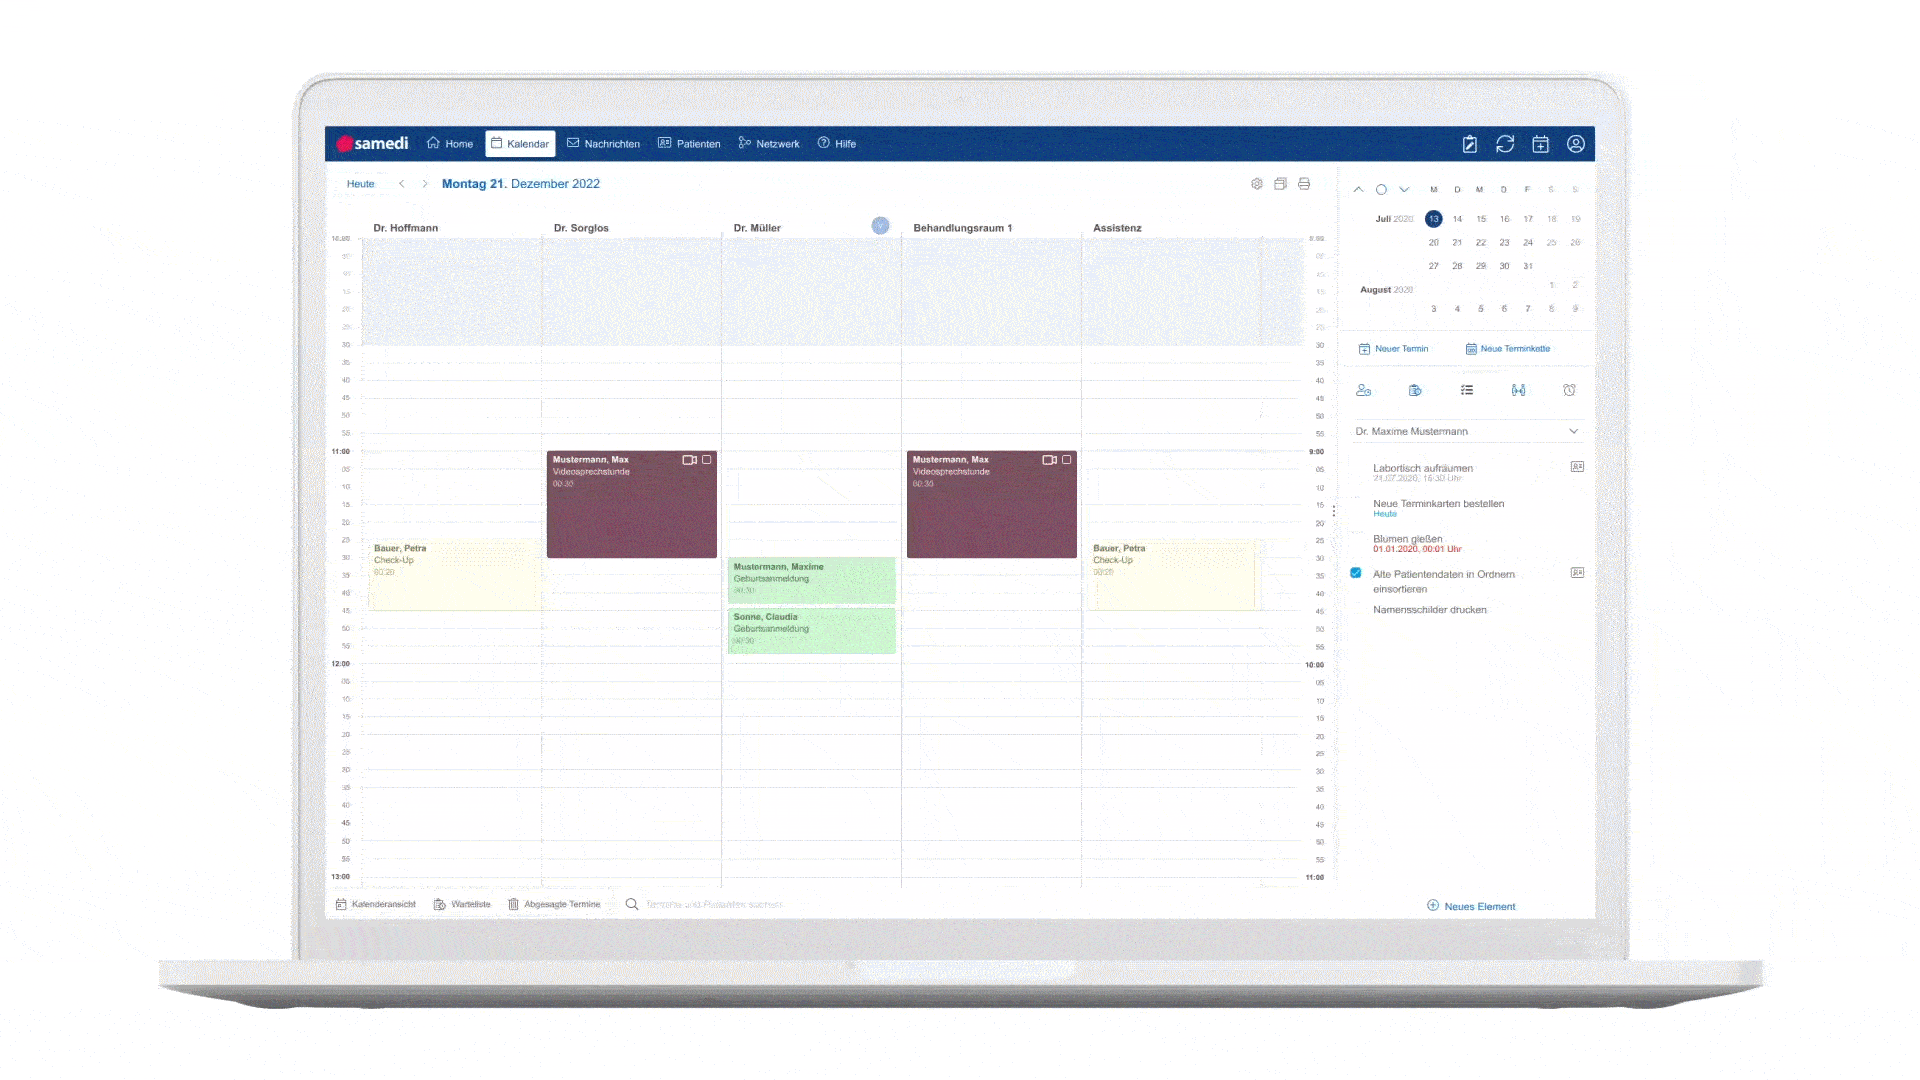
Task: Click the sync refresh icon in header
Action: [1505, 144]
